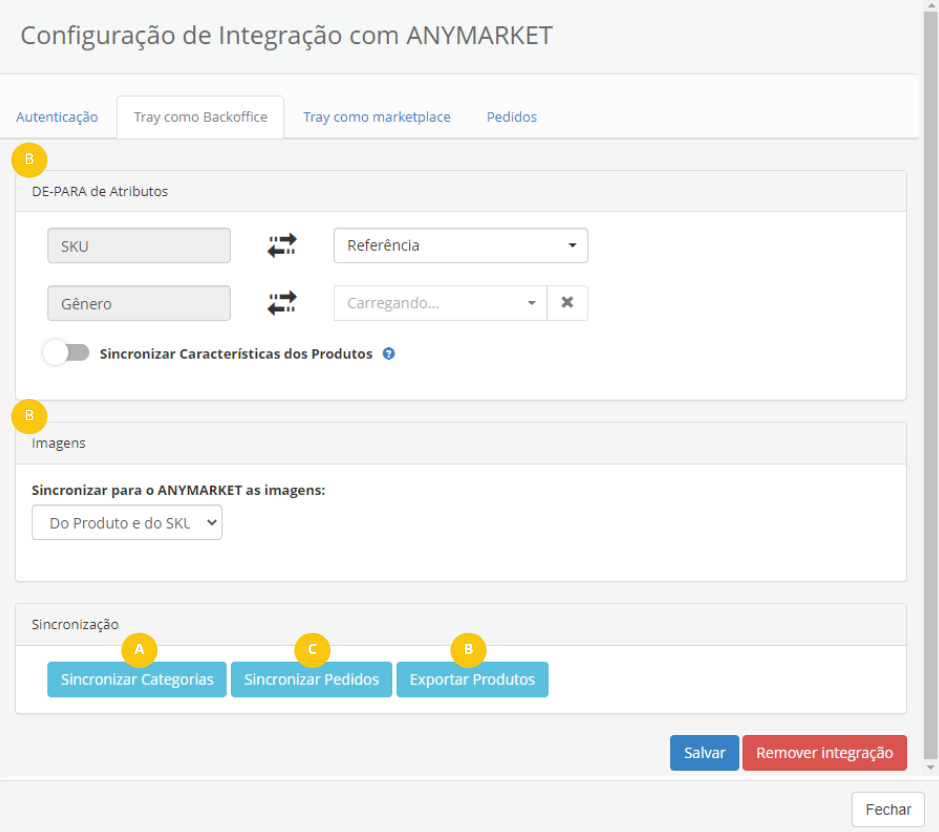939x832 pixels.
Task: Click the 'Configuração de Integração com ANYMARKET' title
Action: (286, 35)
